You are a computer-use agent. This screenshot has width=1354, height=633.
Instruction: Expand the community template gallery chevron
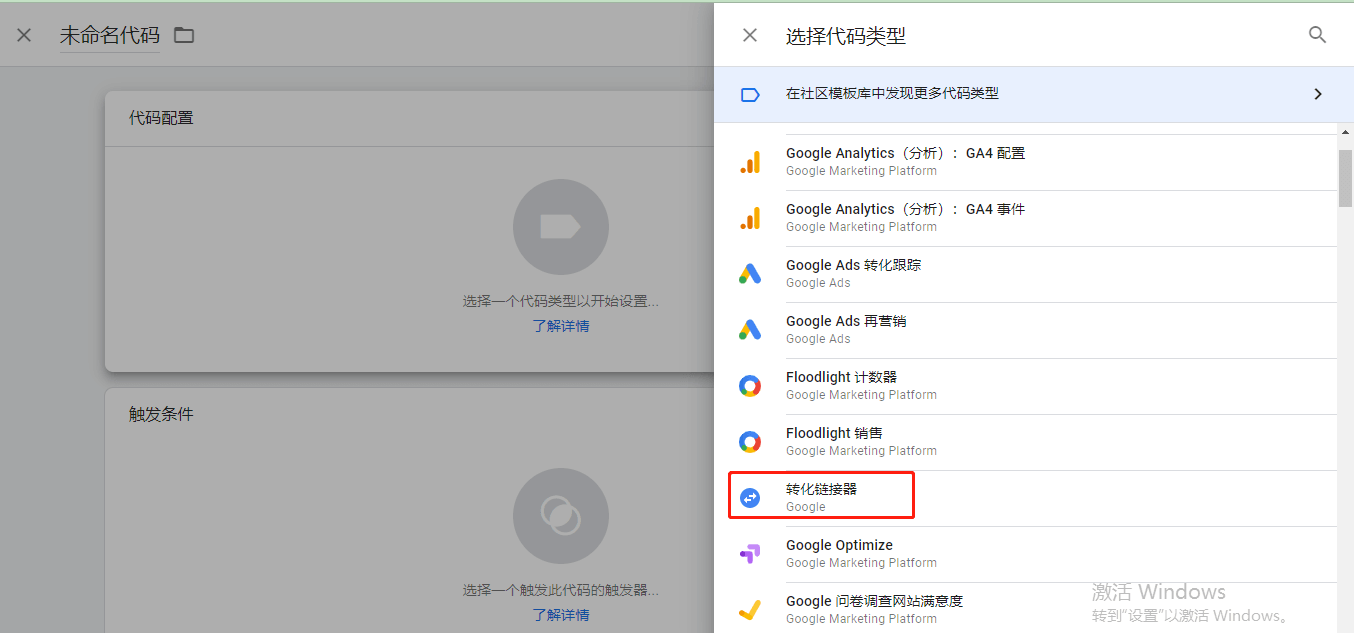[1317, 94]
